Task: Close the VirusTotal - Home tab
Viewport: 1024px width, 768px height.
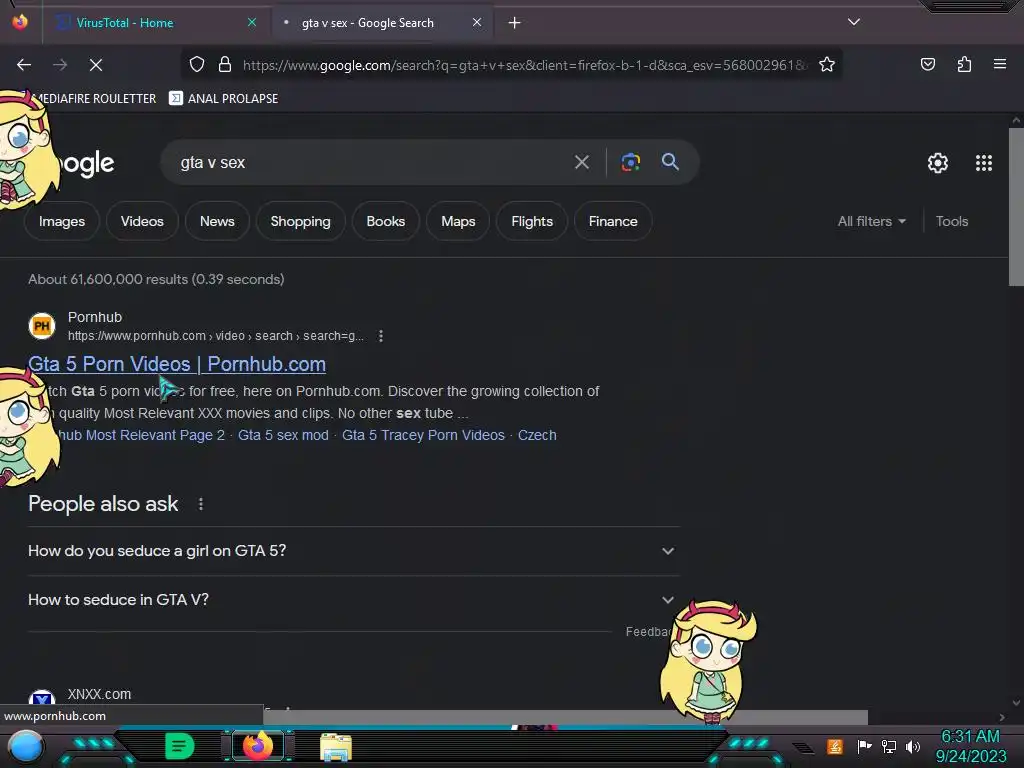Action: coord(252,22)
